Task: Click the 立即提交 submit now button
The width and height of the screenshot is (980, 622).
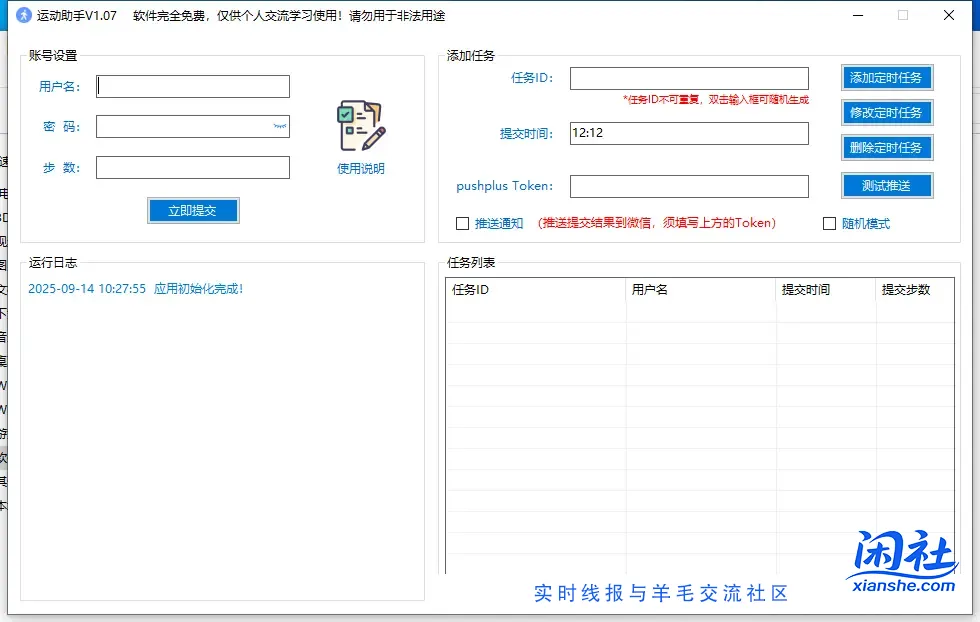Action: click(x=192, y=210)
